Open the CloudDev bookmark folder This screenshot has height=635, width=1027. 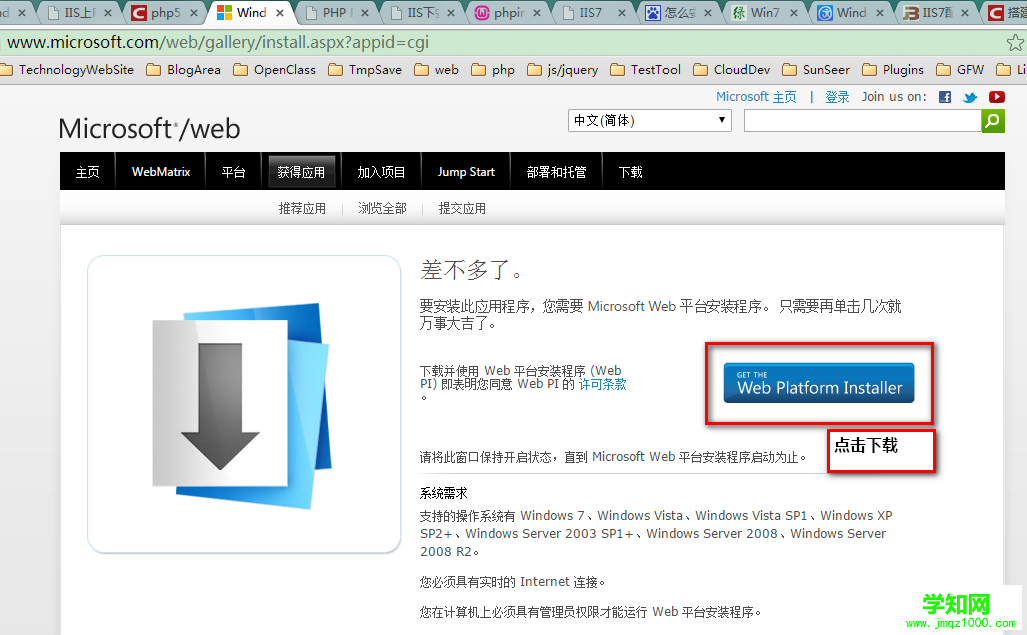tap(732, 69)
